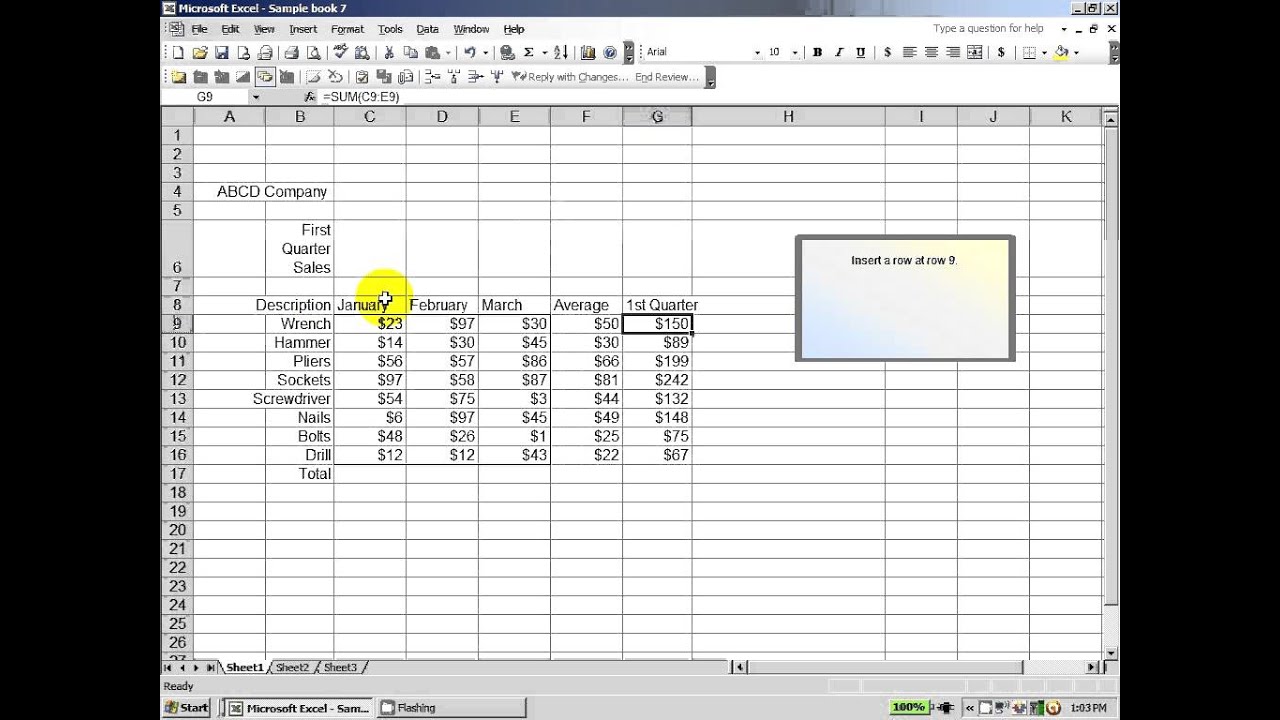
Task: Open the File menu
Action: 199,29
